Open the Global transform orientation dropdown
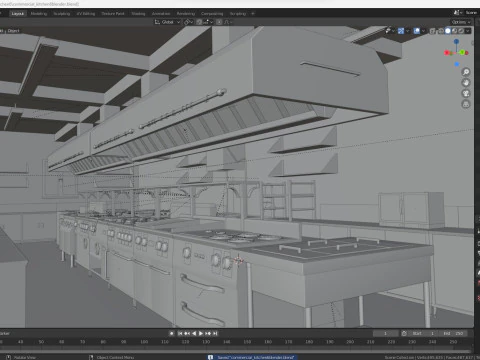Screen dimensions: 480x360 point(167,22)
